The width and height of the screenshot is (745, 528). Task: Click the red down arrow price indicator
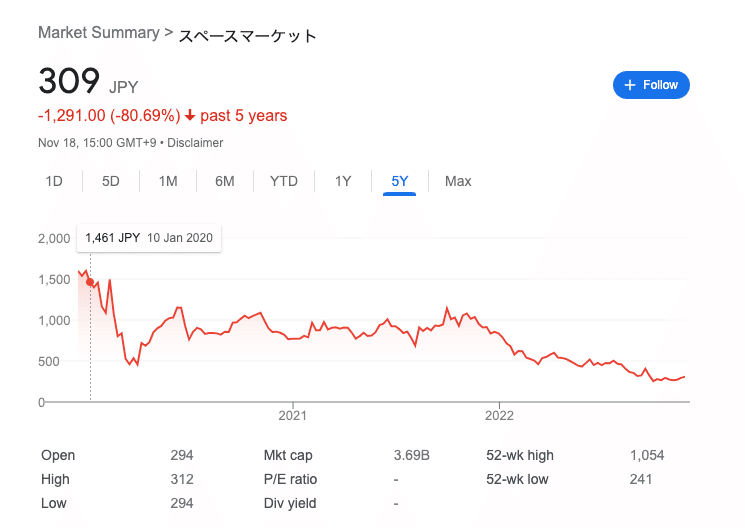[190, 115]
